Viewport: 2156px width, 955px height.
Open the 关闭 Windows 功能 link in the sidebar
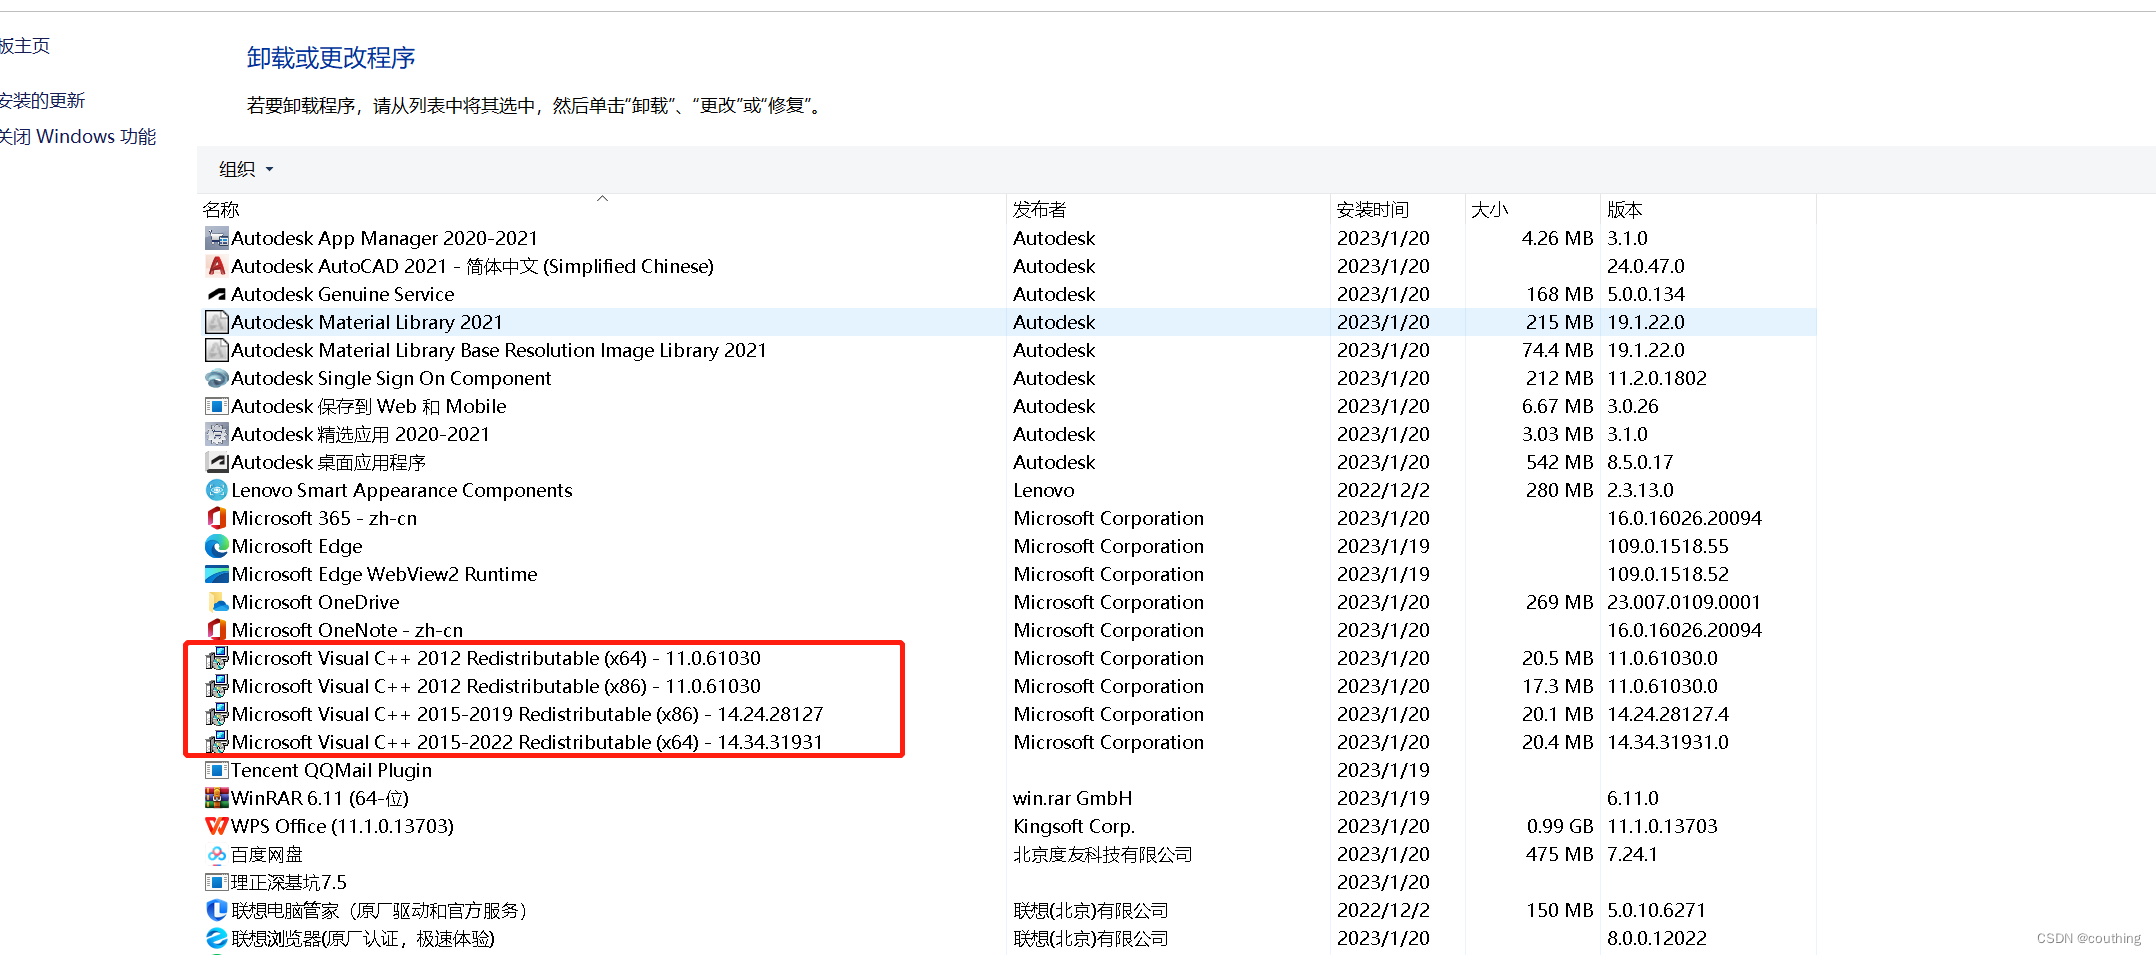pyautogui.click(x=78, y=137)
